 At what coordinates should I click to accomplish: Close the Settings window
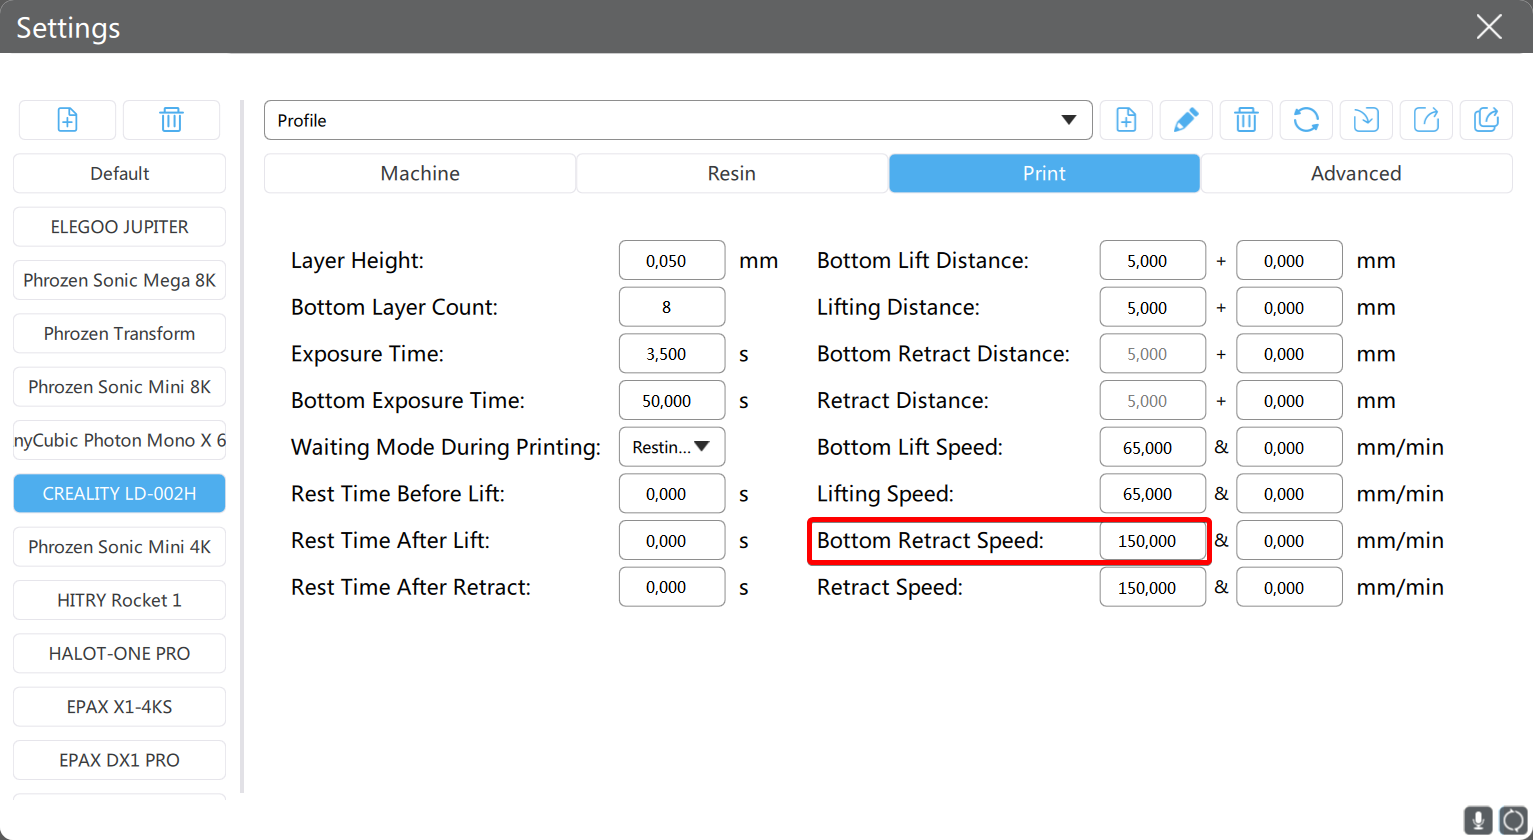(x=1489, y=27)
